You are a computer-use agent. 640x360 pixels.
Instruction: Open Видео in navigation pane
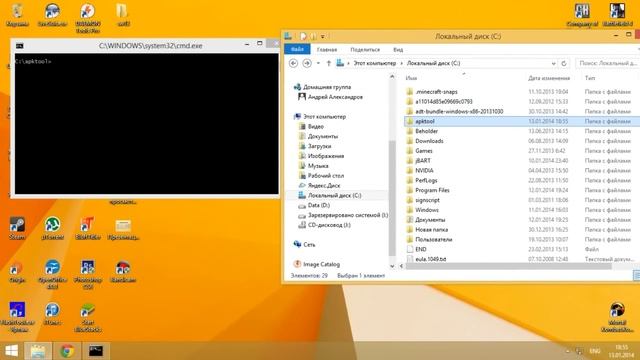311,127
